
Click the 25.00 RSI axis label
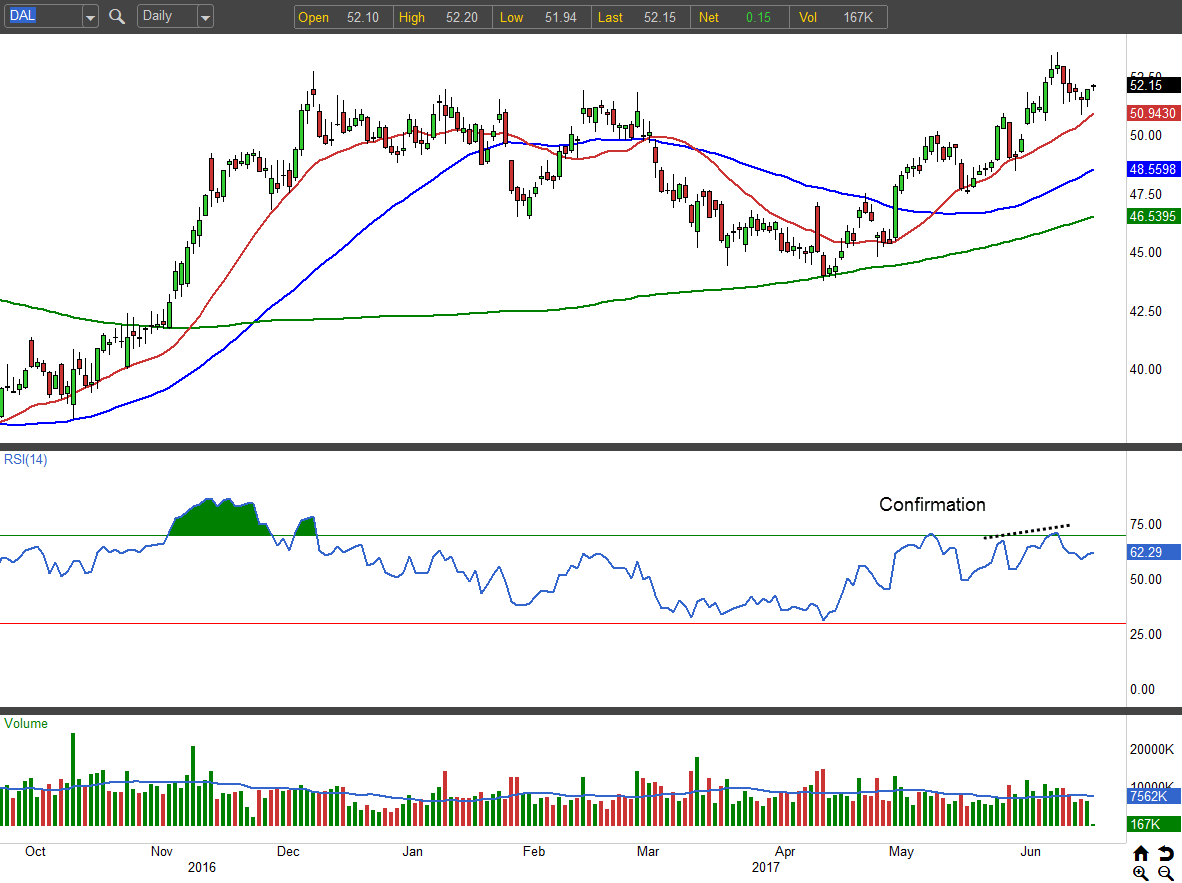tap(1146, 634)
